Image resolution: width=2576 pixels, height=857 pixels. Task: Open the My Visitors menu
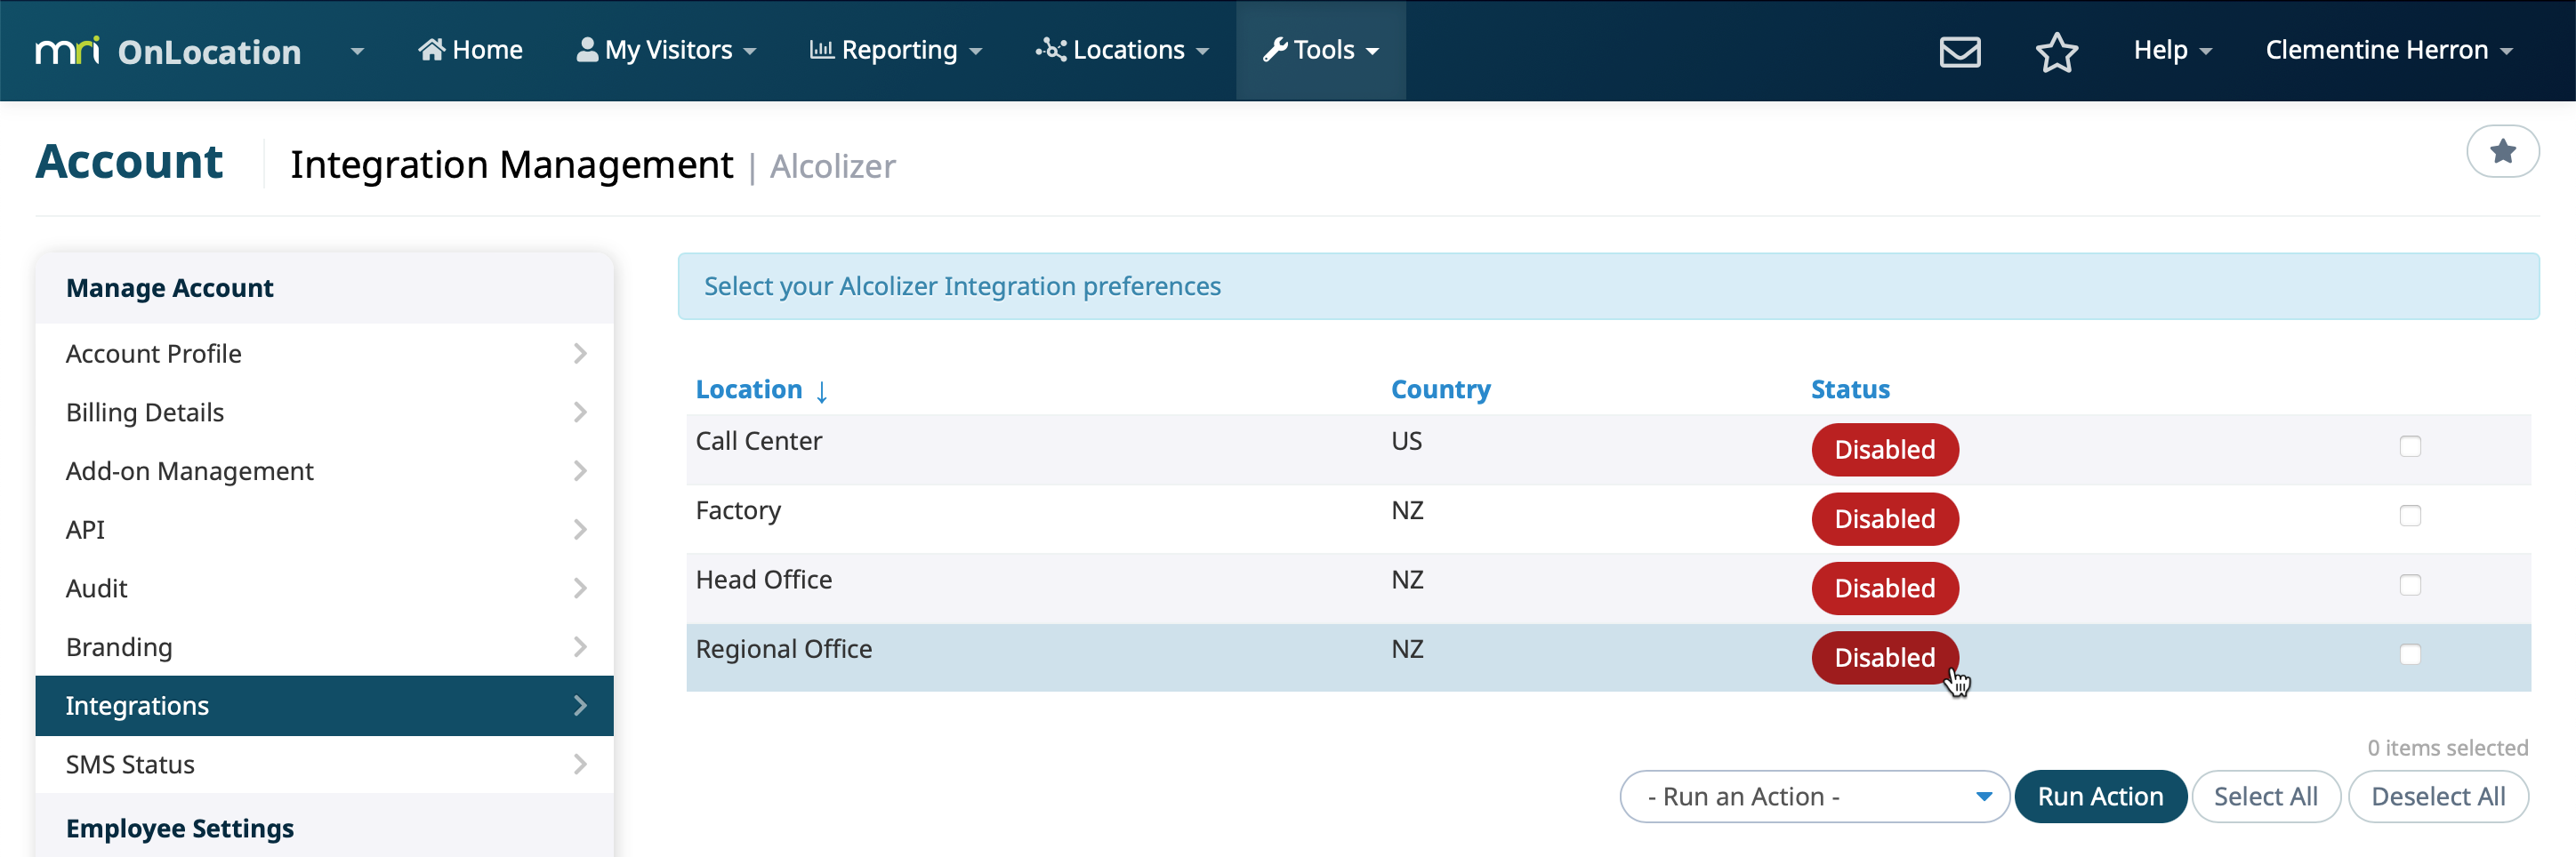pos(666,50)
